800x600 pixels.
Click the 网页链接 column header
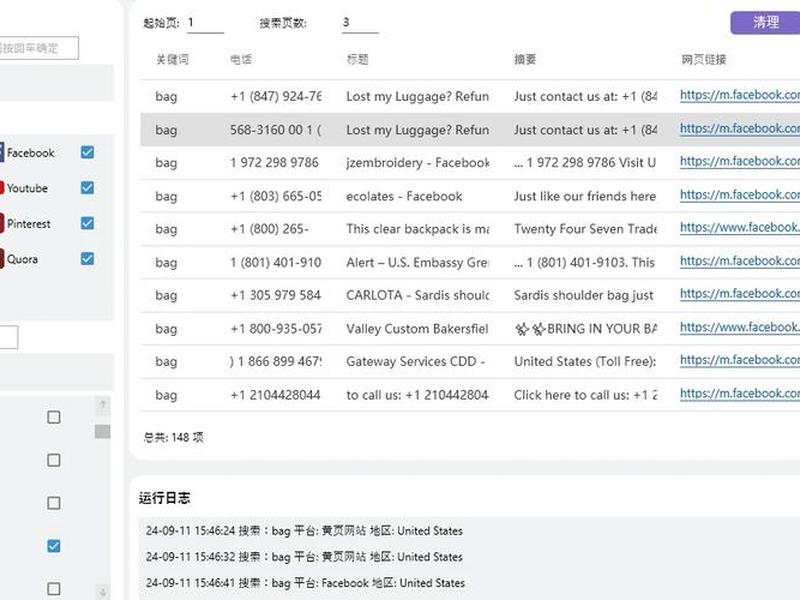pos(704,60)
